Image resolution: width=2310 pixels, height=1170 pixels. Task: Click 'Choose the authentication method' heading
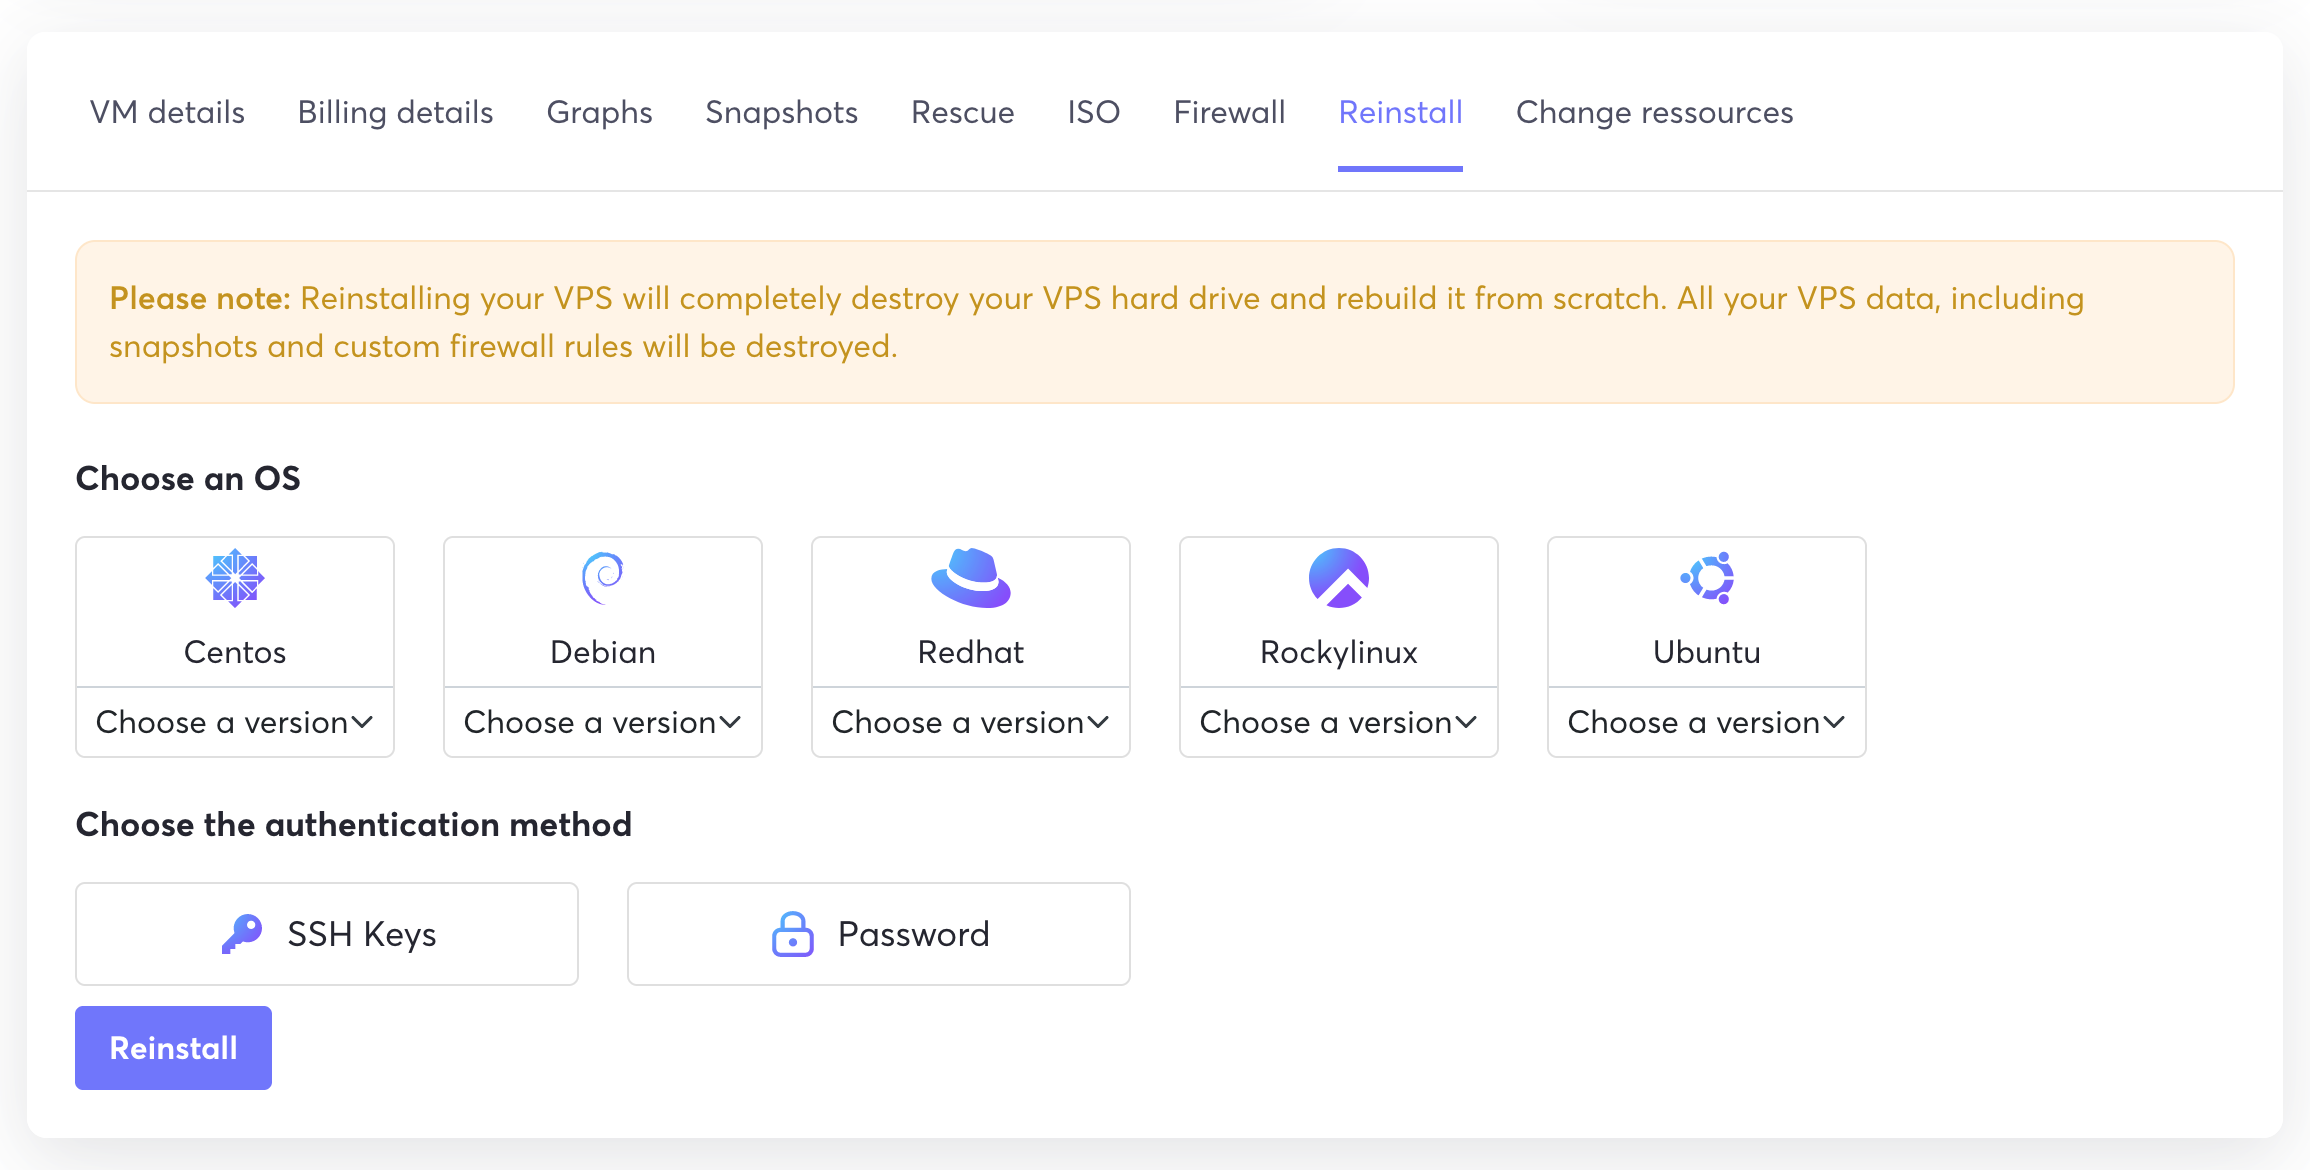[x=354, y=824]
